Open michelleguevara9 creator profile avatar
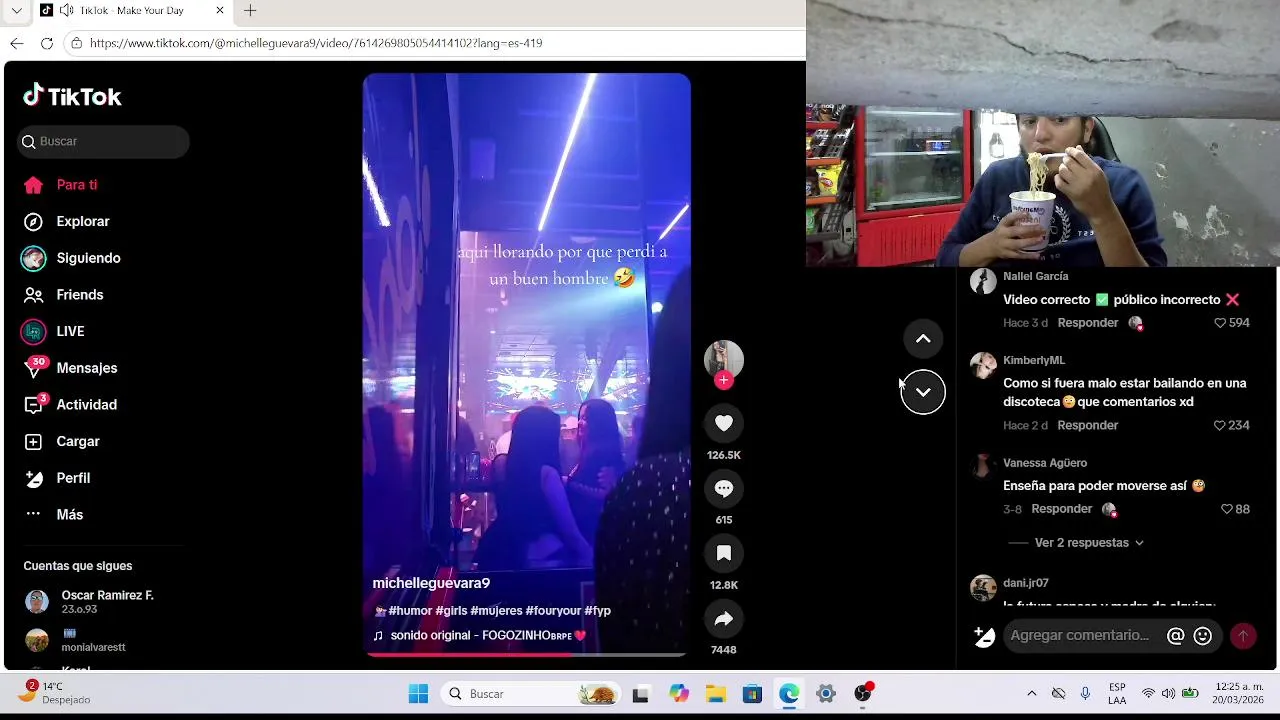The height and width of the screenshot is (720, 1280). click(724, 359)
